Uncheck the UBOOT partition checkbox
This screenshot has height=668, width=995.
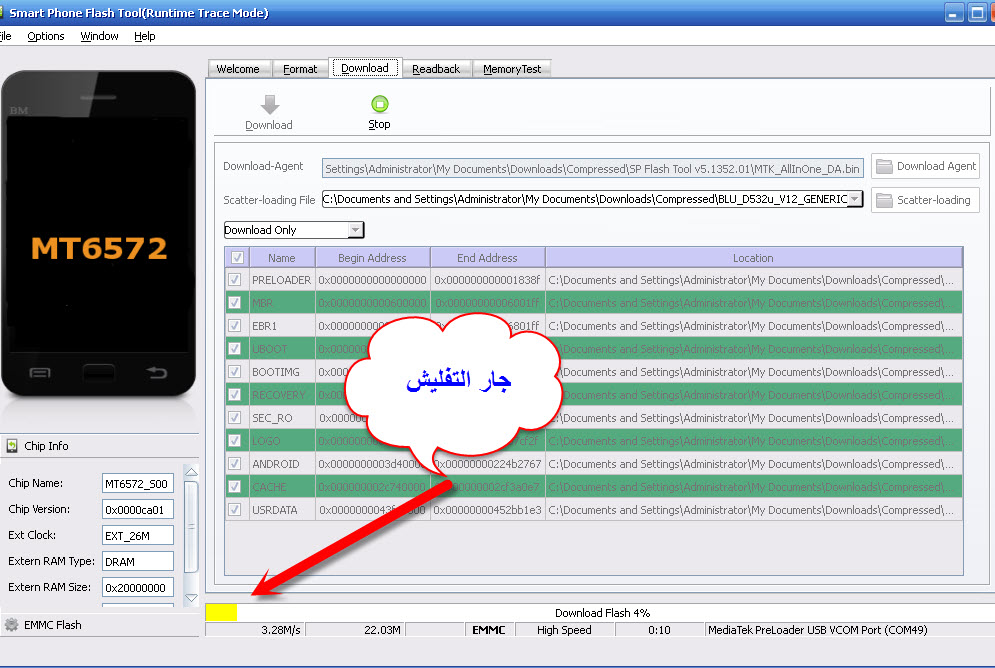click(x=235, y=349)
